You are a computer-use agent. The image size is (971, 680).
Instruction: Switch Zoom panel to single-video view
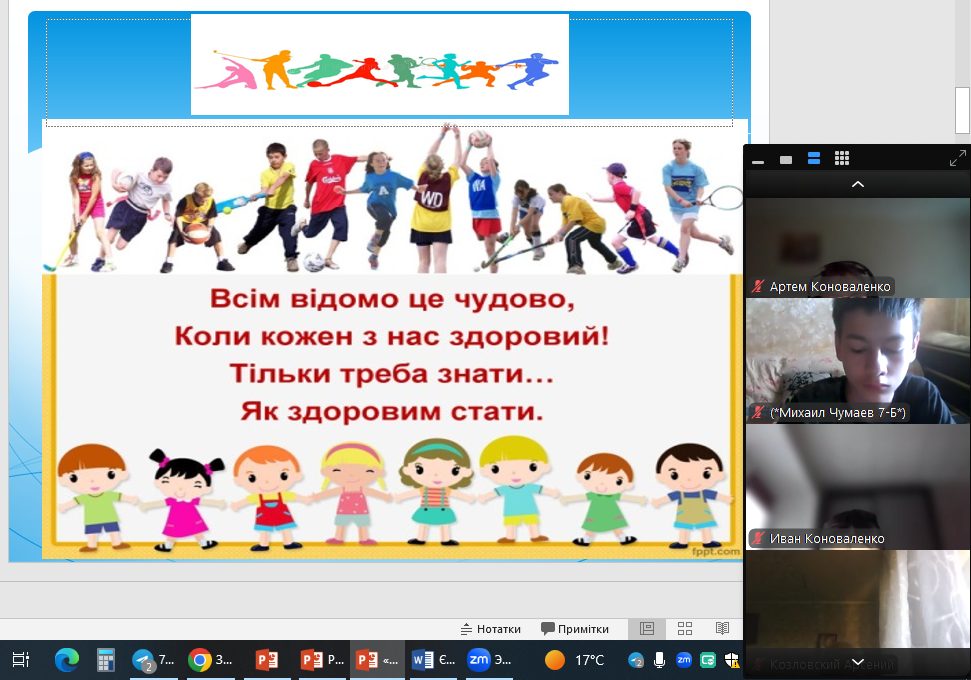click(x=786, y=160)
